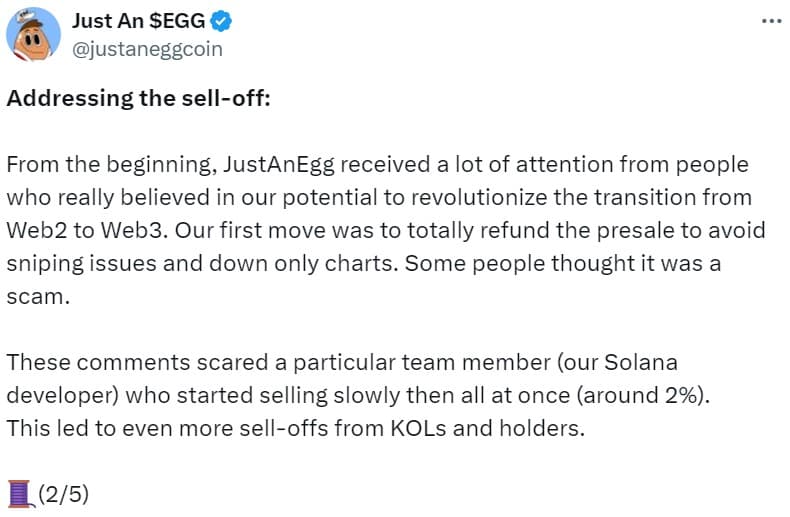This screenshot has width=790, height=517.
Task: Click the Just An $EGG profile avatar
Action: pyautogui.click(x=34, y=34)
